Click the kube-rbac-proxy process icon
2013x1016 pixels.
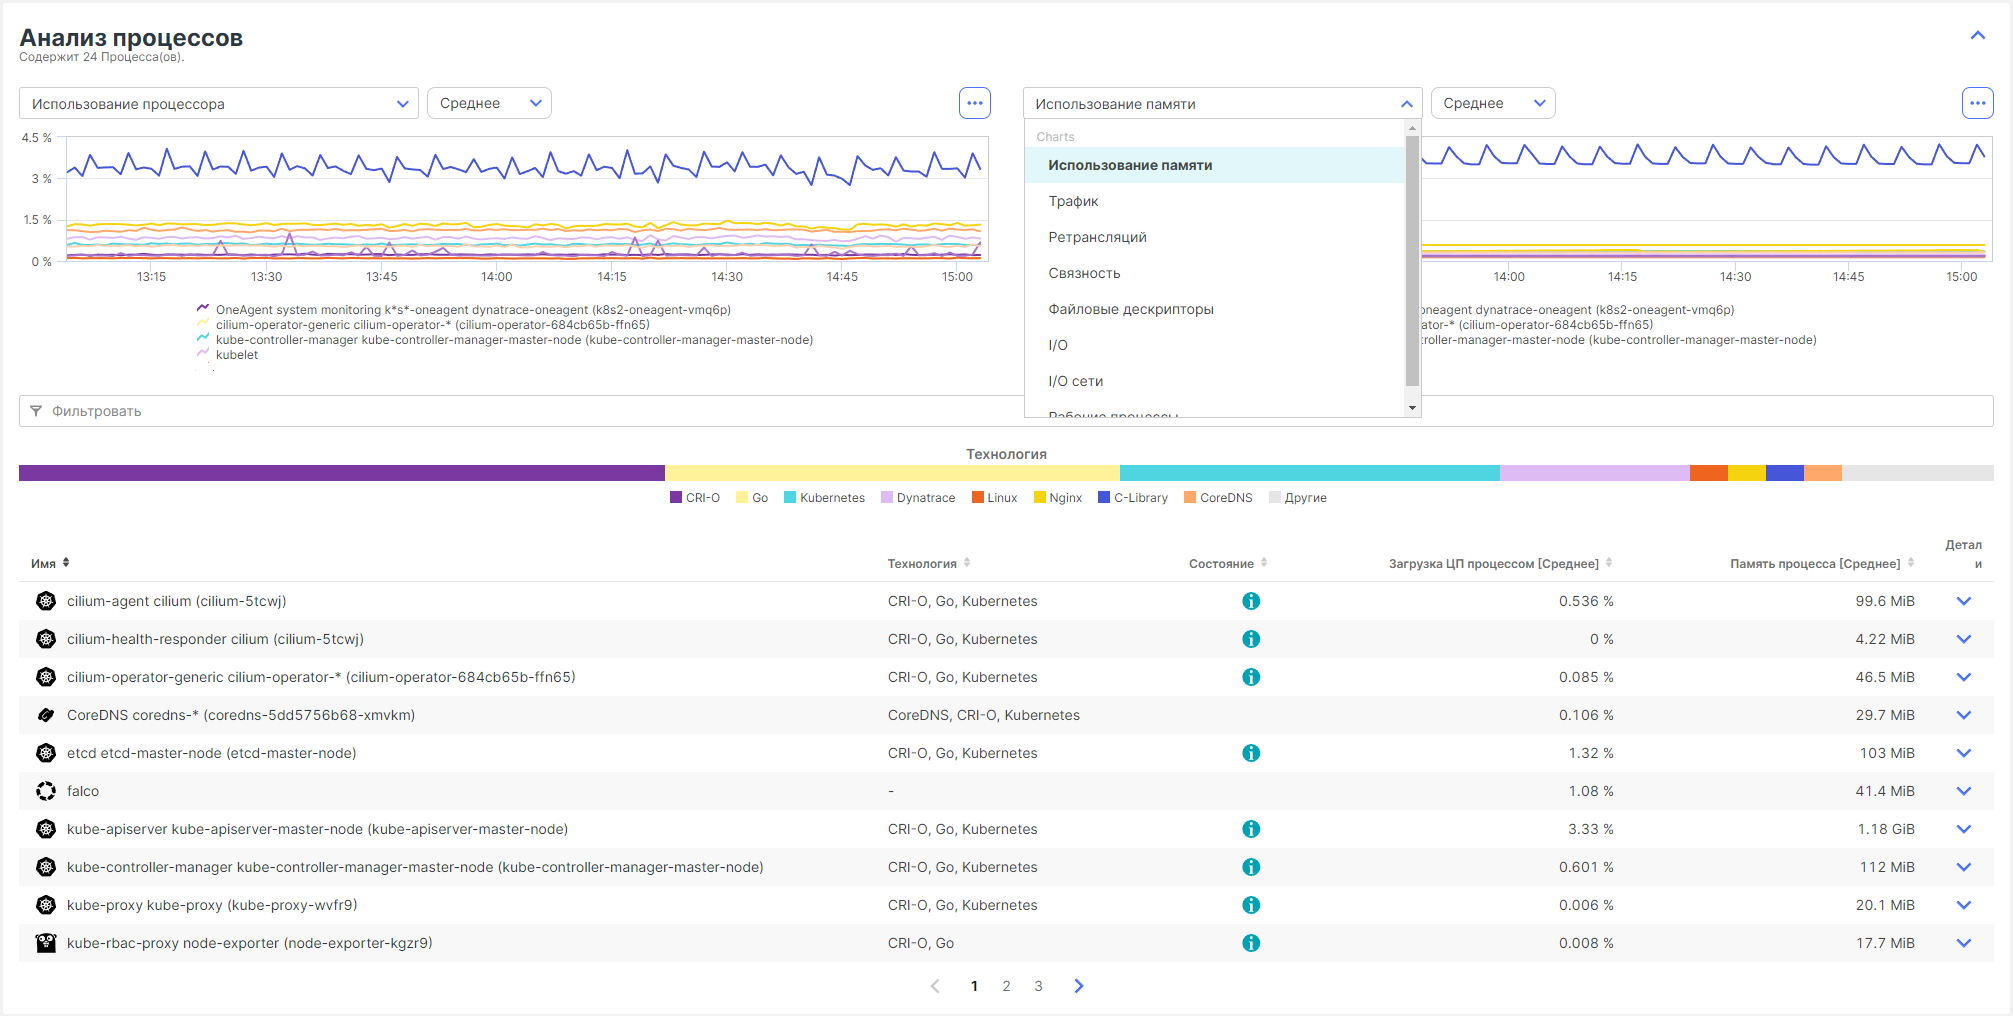click(46, 943)
